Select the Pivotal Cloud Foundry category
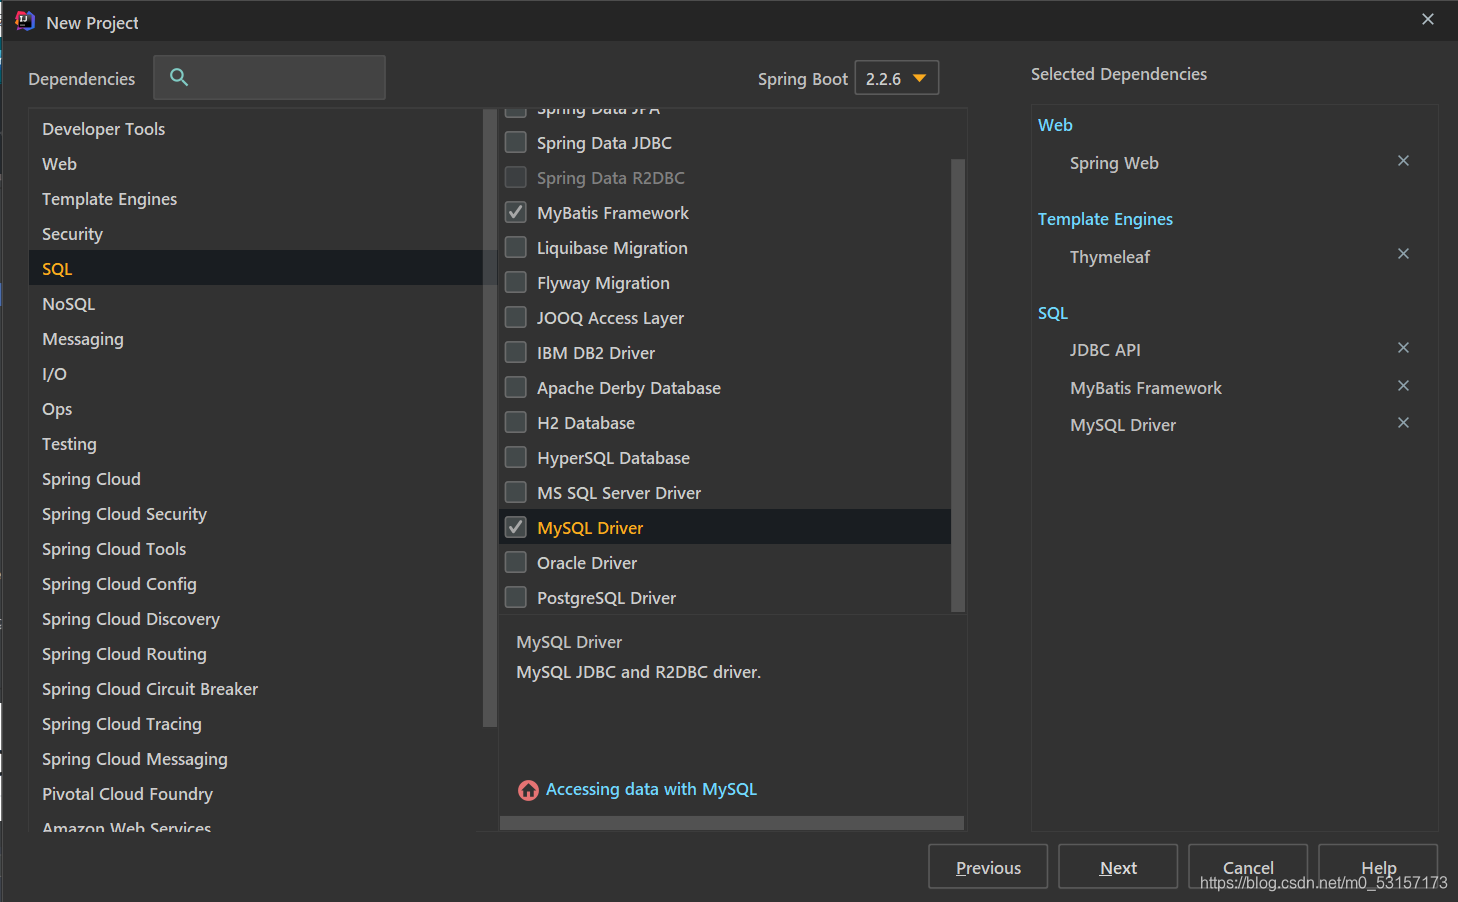The image size is (1458, 902). (256, 794)
